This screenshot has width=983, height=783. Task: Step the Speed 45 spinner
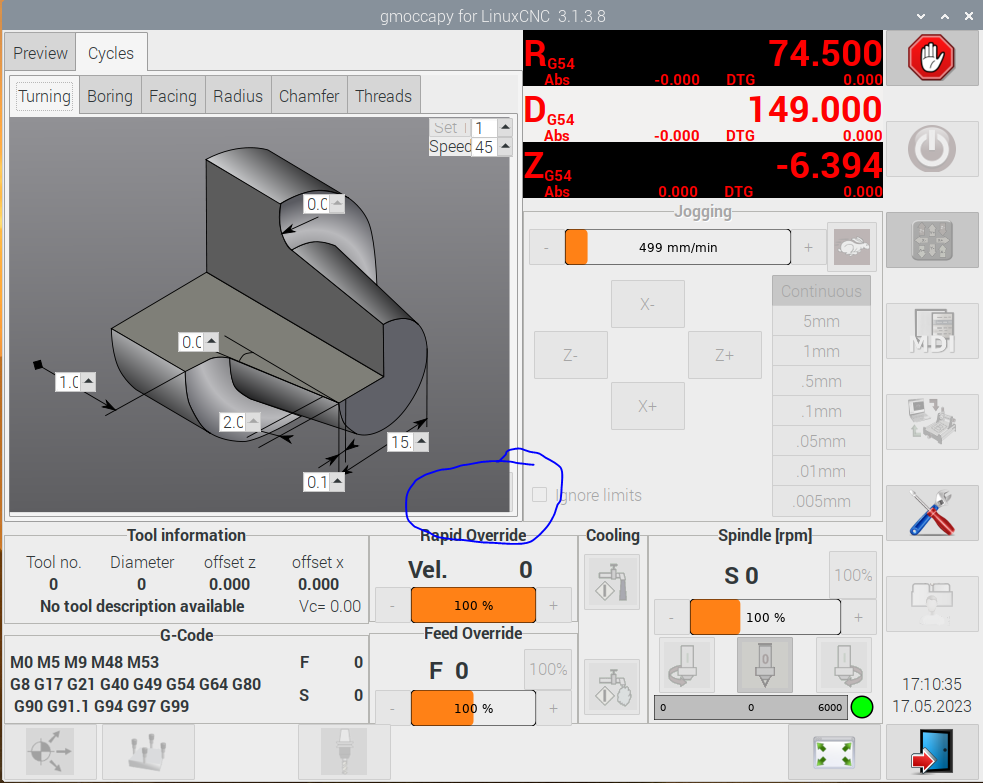(x=505, y=147)
